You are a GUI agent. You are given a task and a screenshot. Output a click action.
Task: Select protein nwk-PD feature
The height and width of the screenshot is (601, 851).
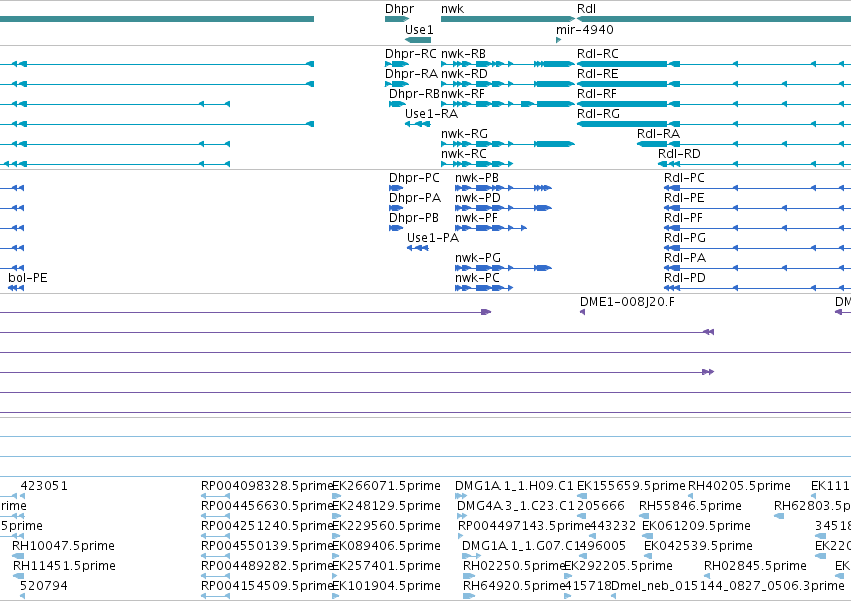click(x=503, y=208)
